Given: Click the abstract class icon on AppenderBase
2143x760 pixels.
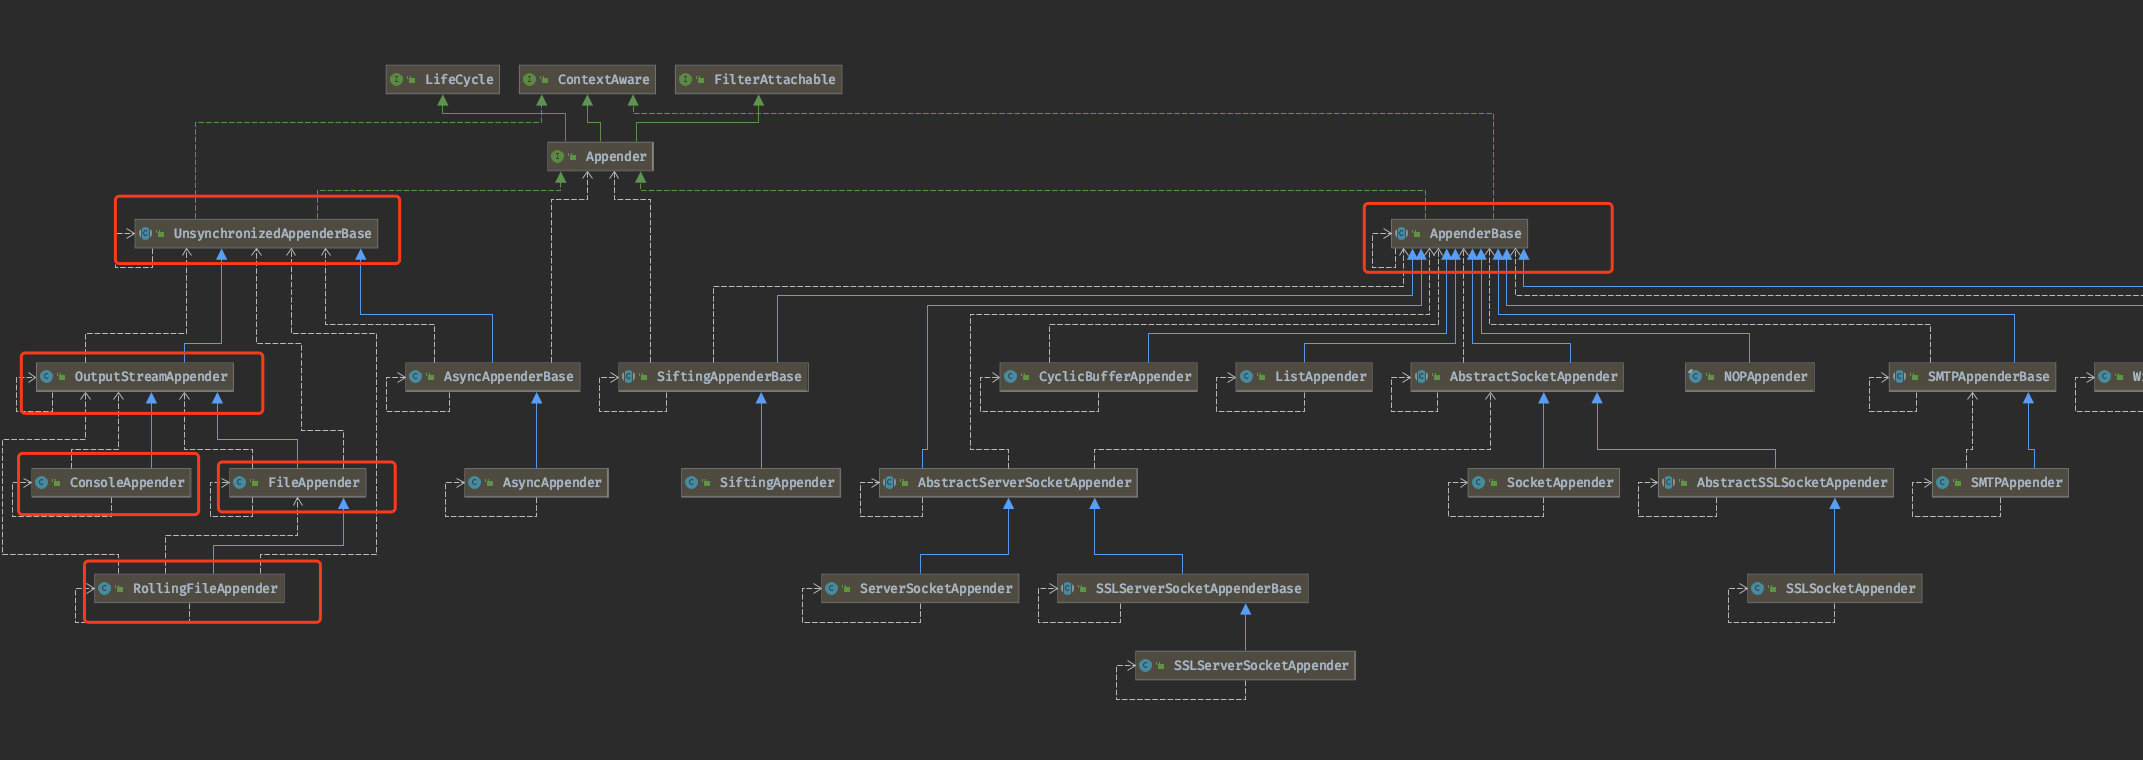Looking at the screenshot, I should pos(1402,234).
